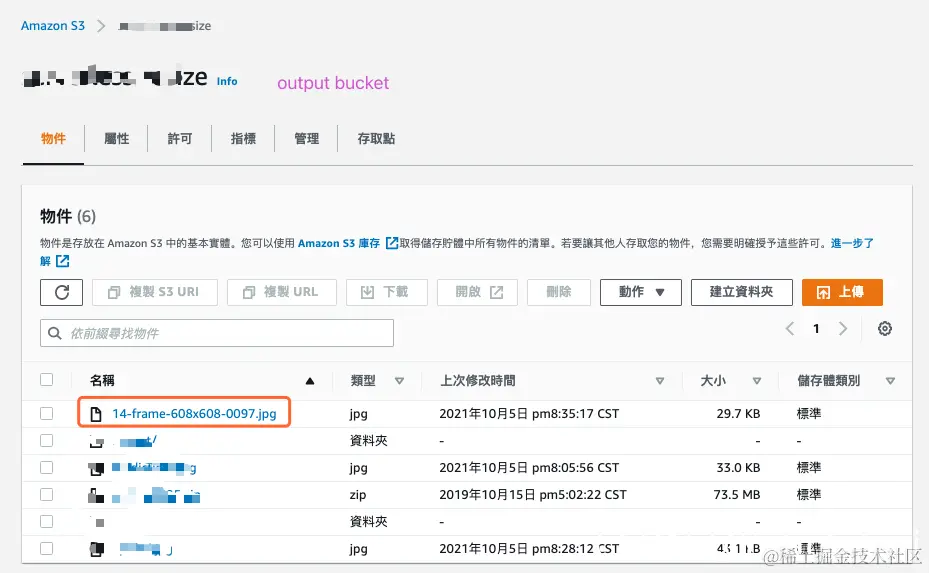929x573 pixels.
Task: Switch to the 指標 tab
Action: (243, 139)
